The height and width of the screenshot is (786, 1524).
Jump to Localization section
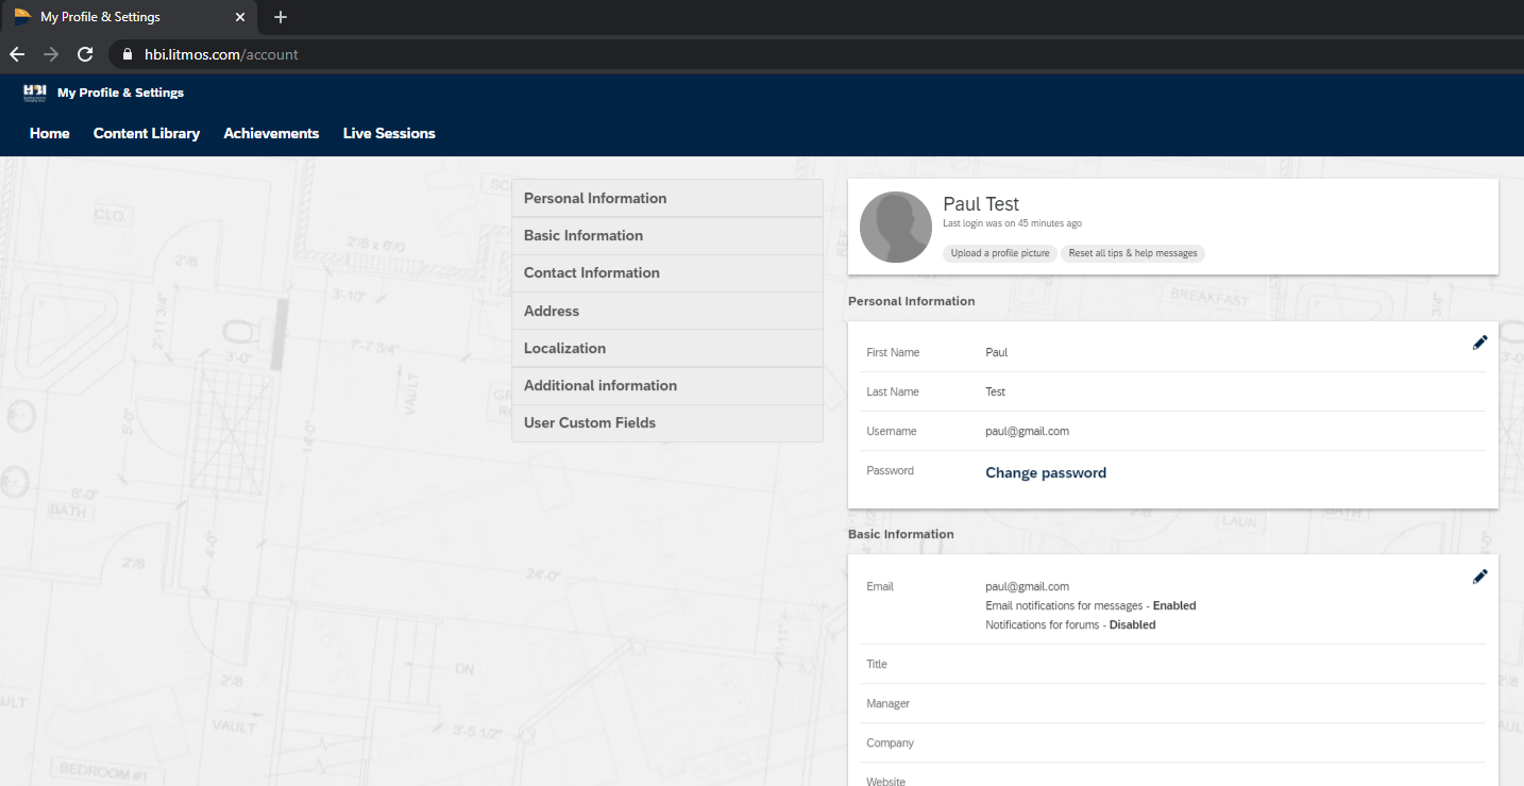click(x=565, y=348)
